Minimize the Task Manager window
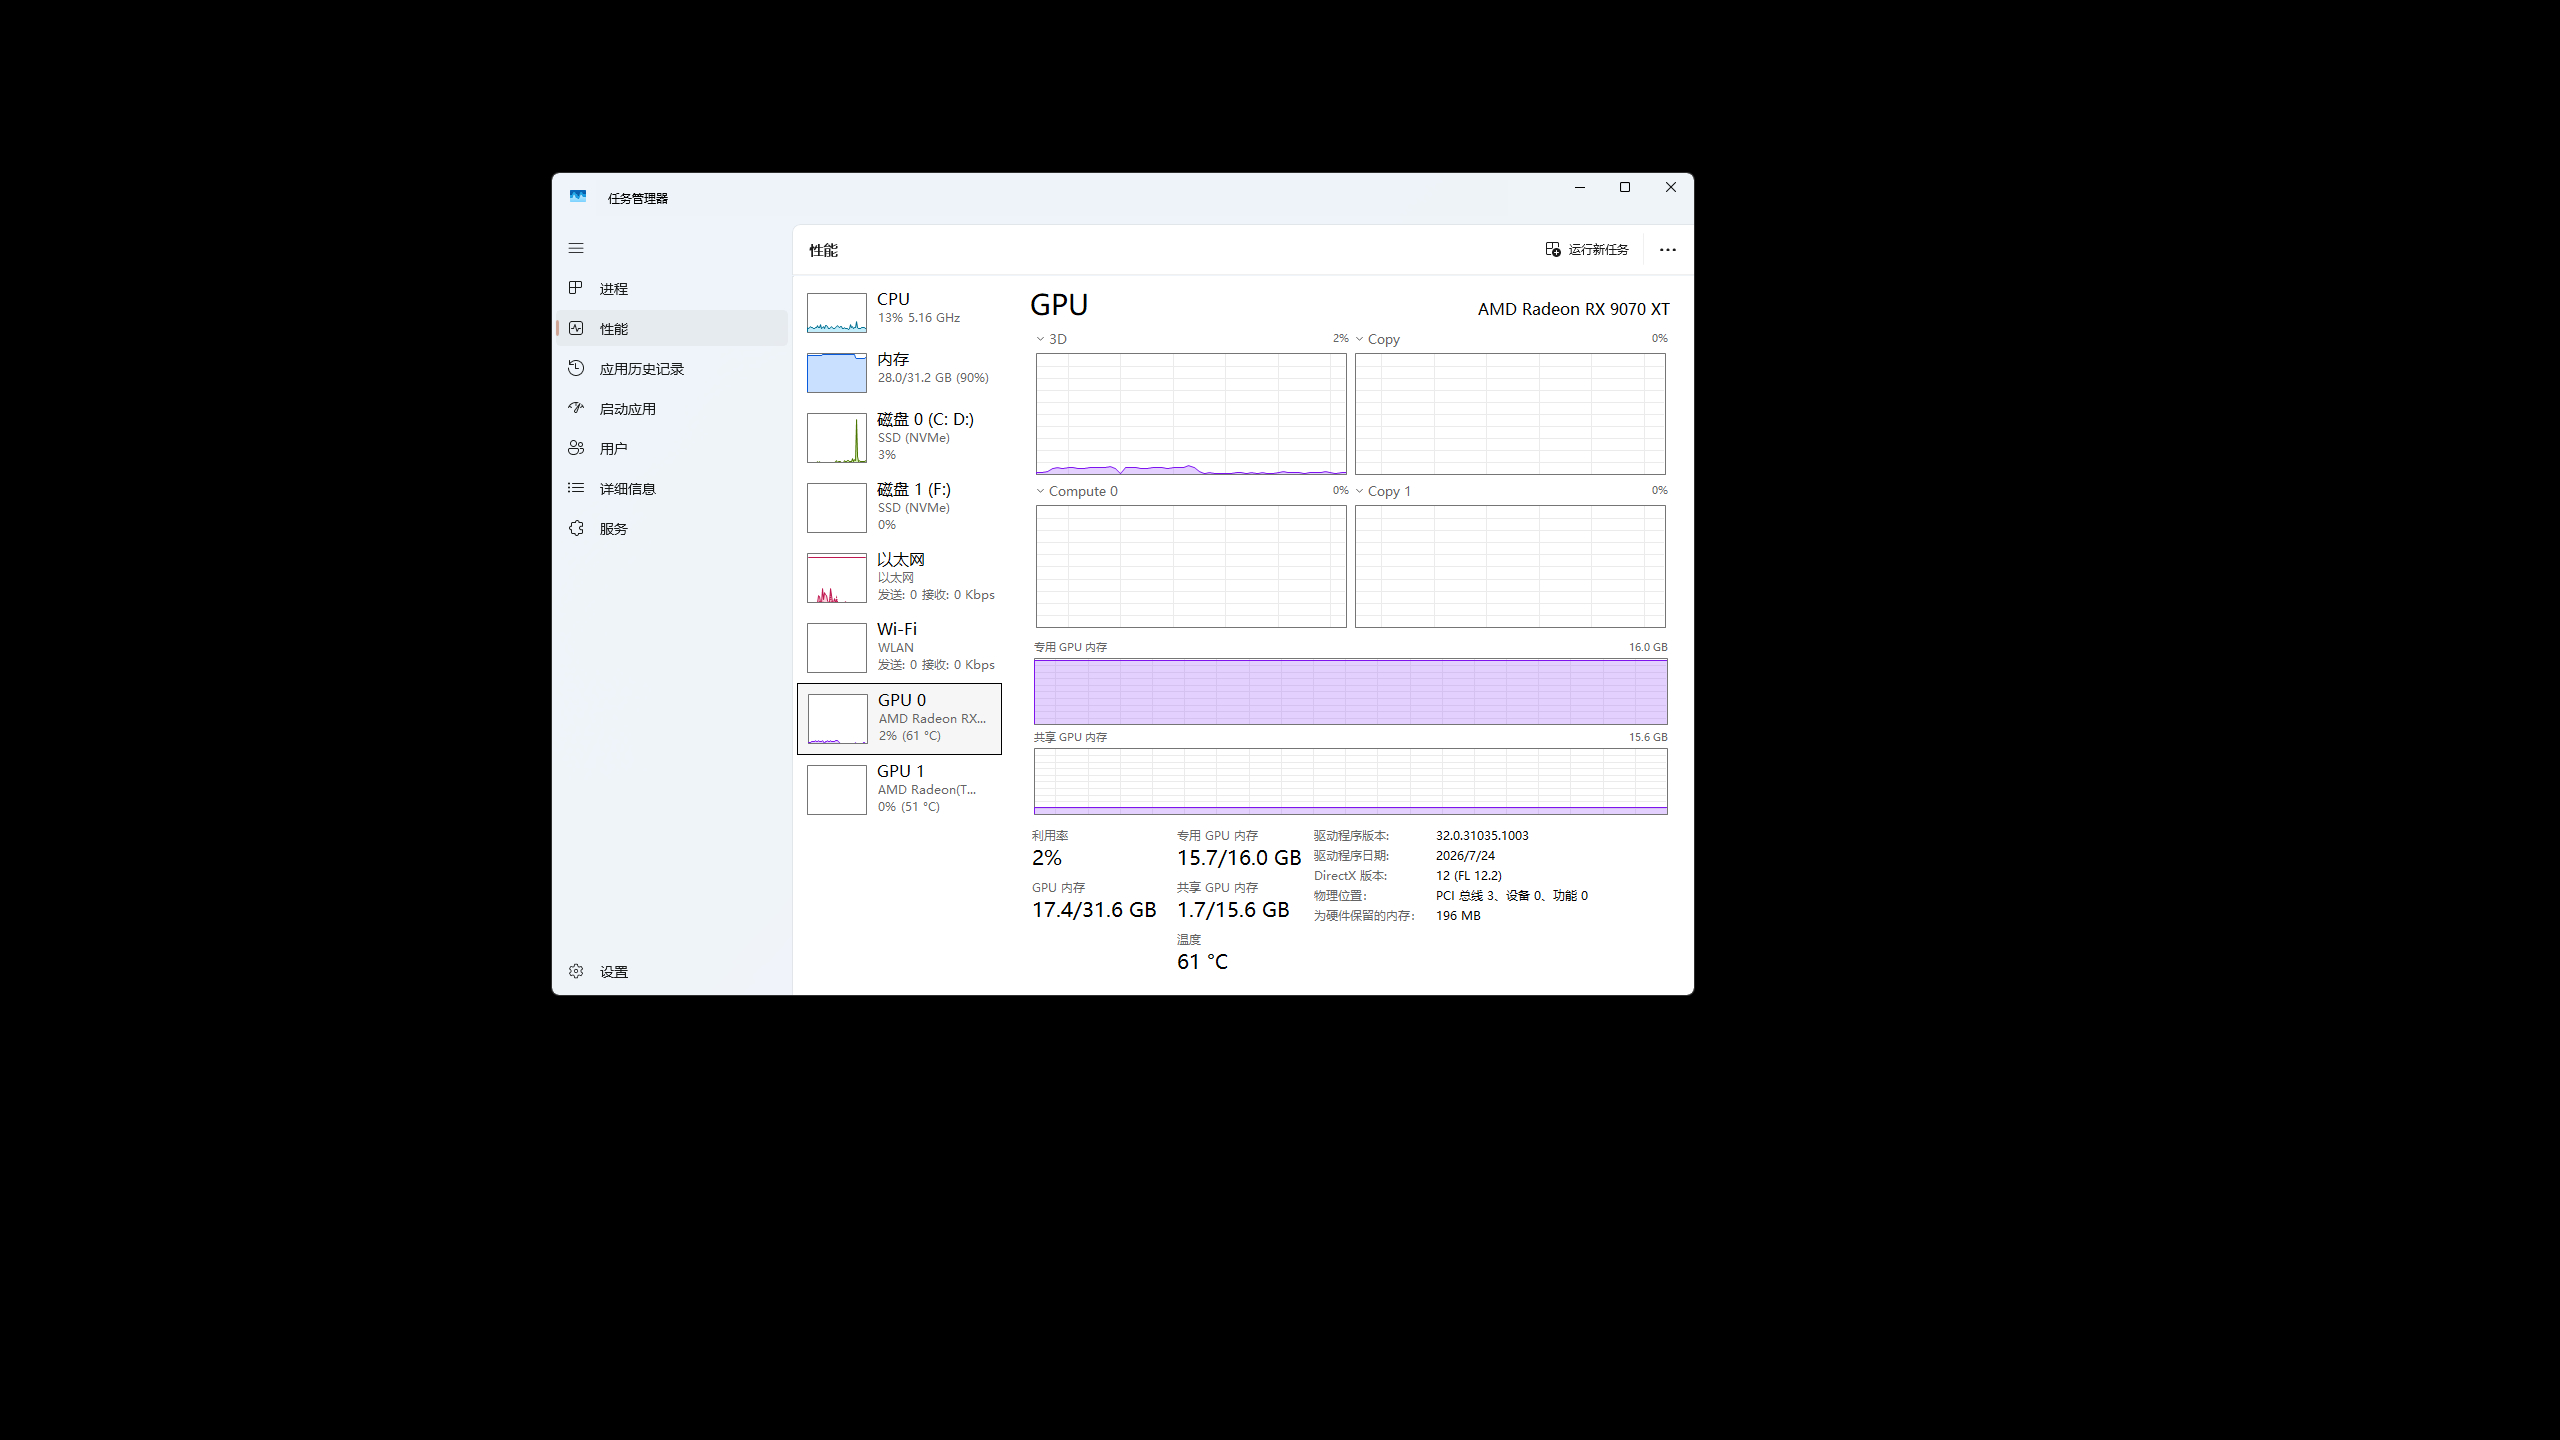The width and height of the screenshot is (2560, 1440). tap(1580, 187)
